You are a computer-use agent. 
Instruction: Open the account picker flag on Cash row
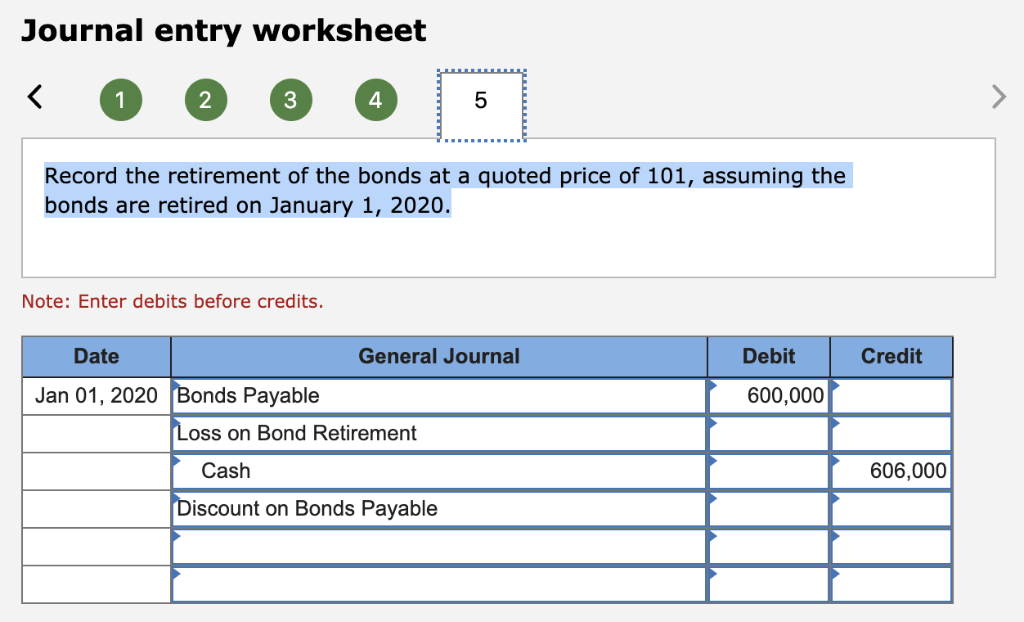pos(178,462)
